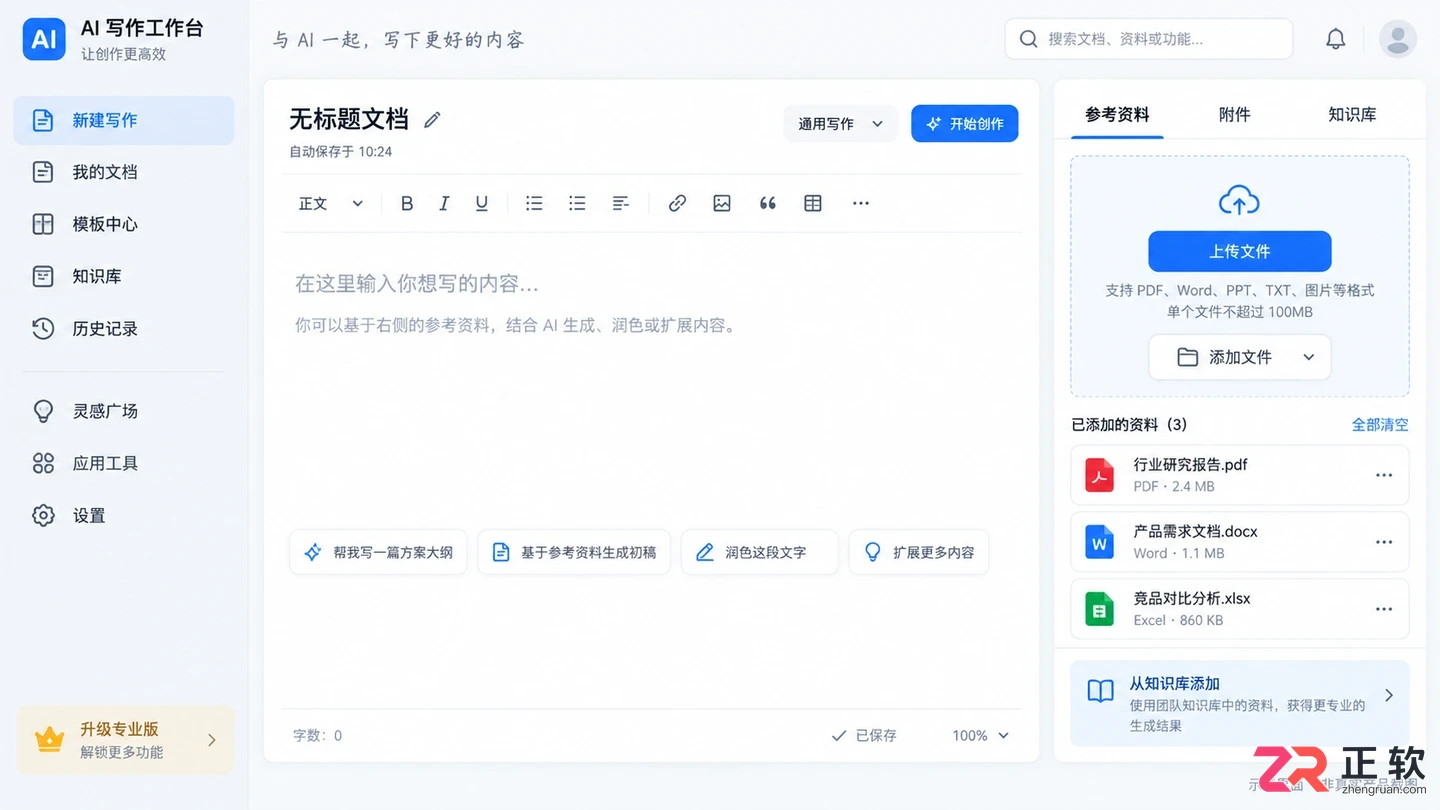Open the 添加文件 dropdown
The image size is (1440, 810).
[1240, 357]
